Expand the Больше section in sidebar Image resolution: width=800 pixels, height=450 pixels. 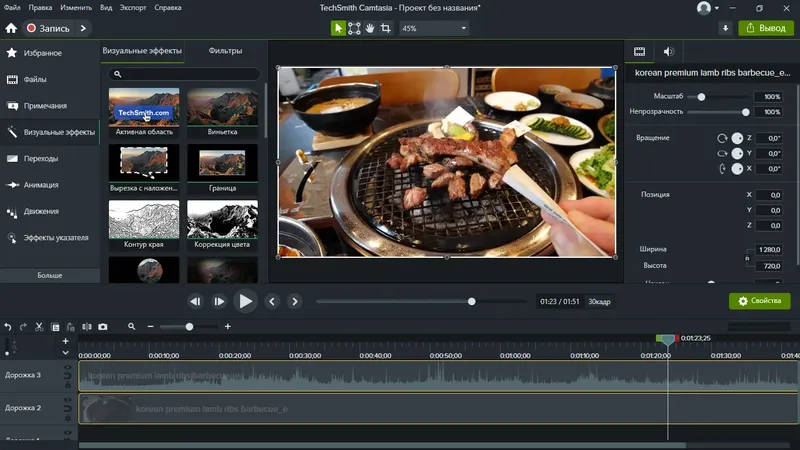(49, 275)
